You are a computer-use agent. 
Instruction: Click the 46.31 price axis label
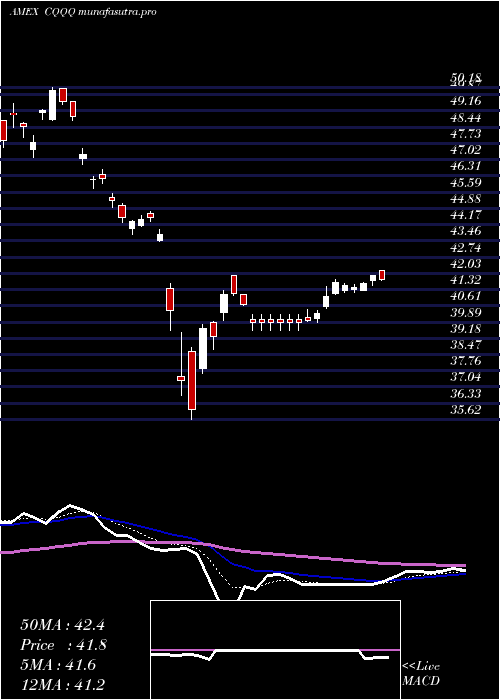coord(466,166)
